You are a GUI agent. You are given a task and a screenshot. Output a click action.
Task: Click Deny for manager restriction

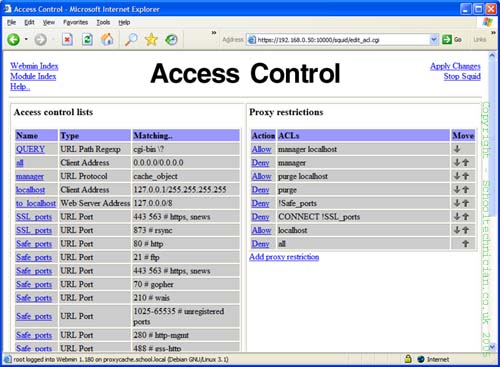260,163
